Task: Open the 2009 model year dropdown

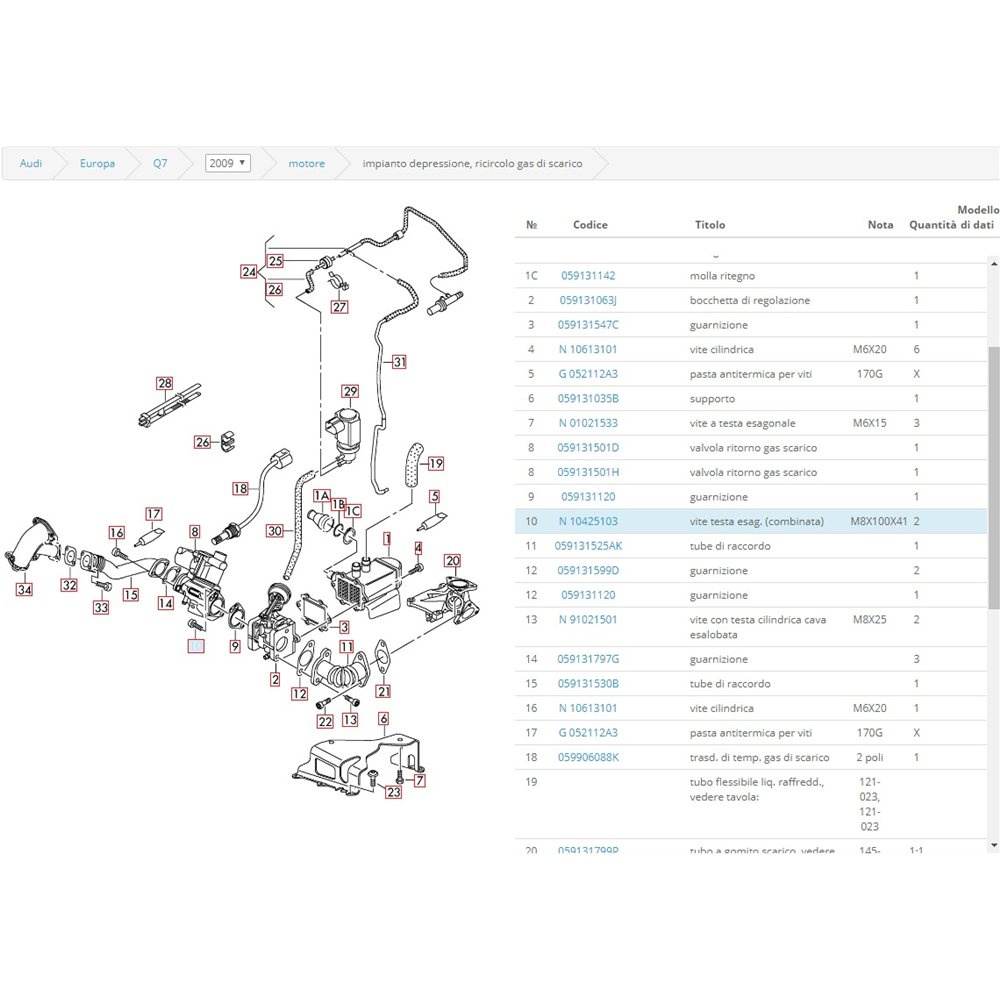Action: (x=227, y=163)
